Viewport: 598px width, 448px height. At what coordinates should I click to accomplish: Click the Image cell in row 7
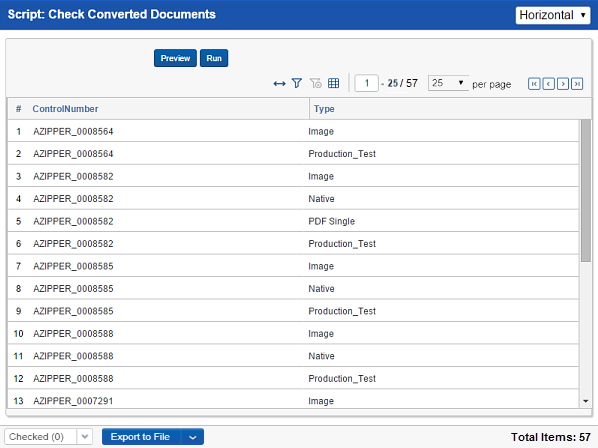[321, 266]
